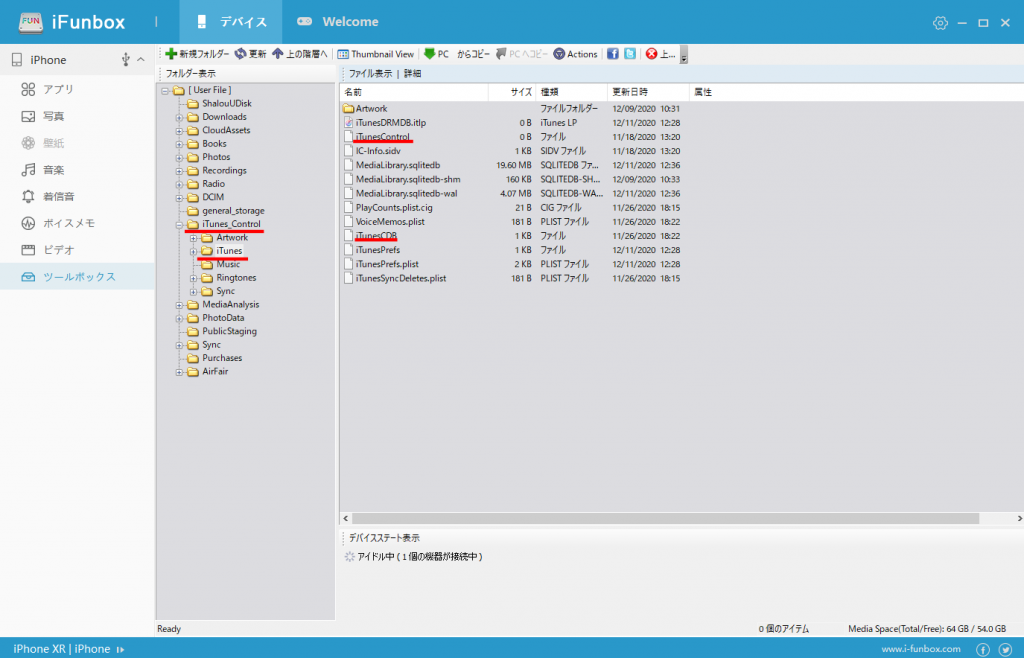Click the PC からコピー toolbar button
1024x658 pixels.
click(456, 54)
